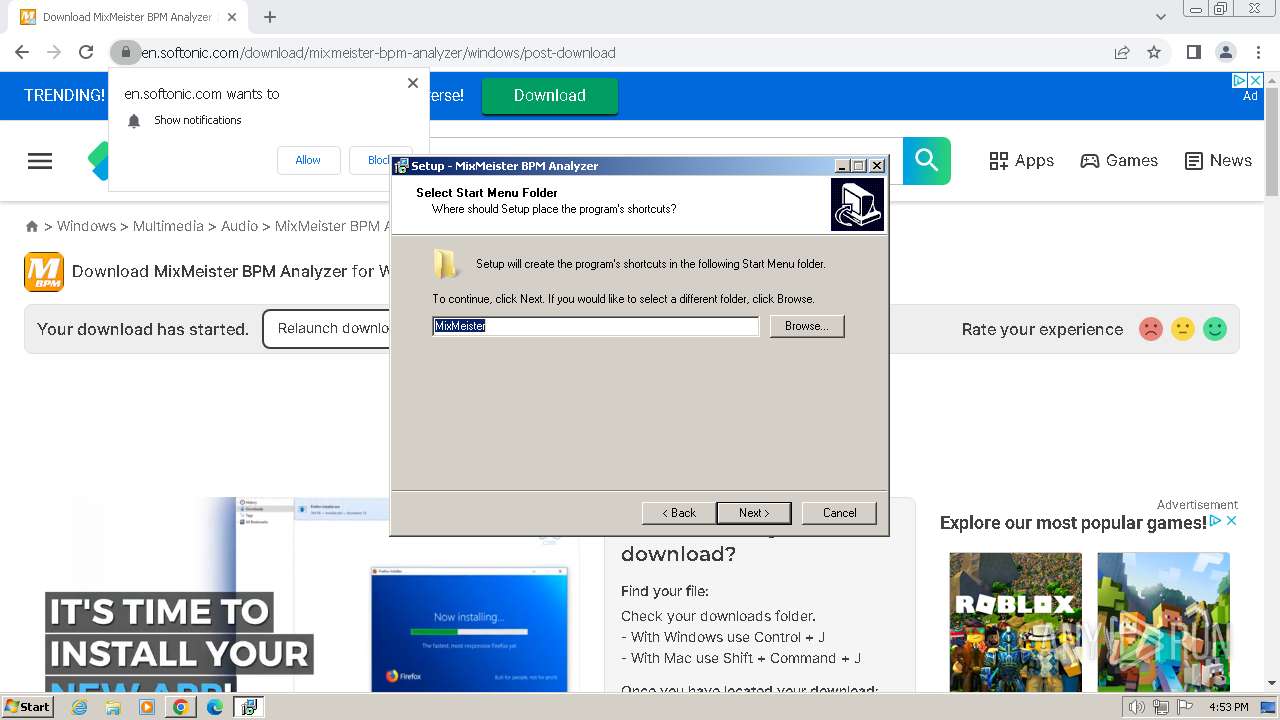The height and width of the screenshot is (720, 1280).
Task: Allow softonic notifications
Action: pyautogui.click(x=308, y=160)
